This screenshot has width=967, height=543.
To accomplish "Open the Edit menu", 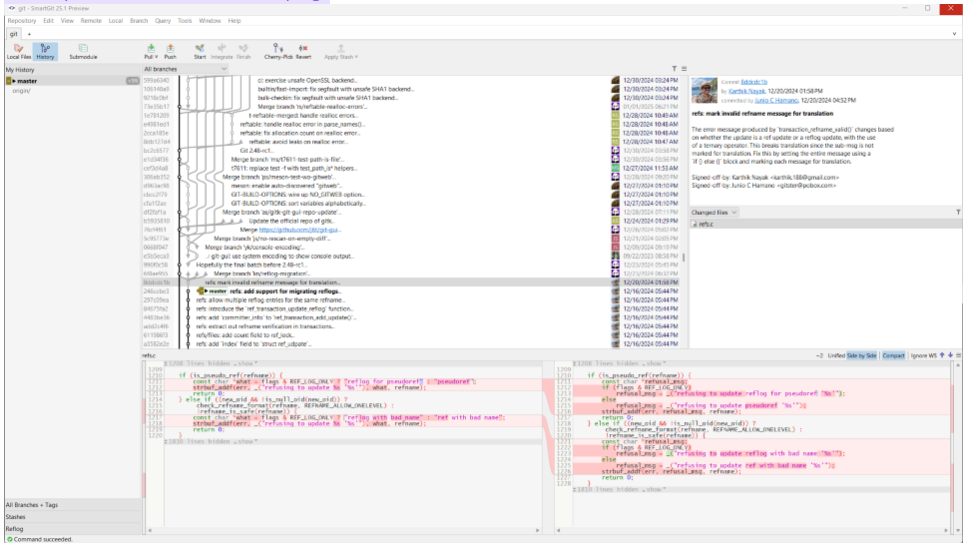I will coord(48,20).
